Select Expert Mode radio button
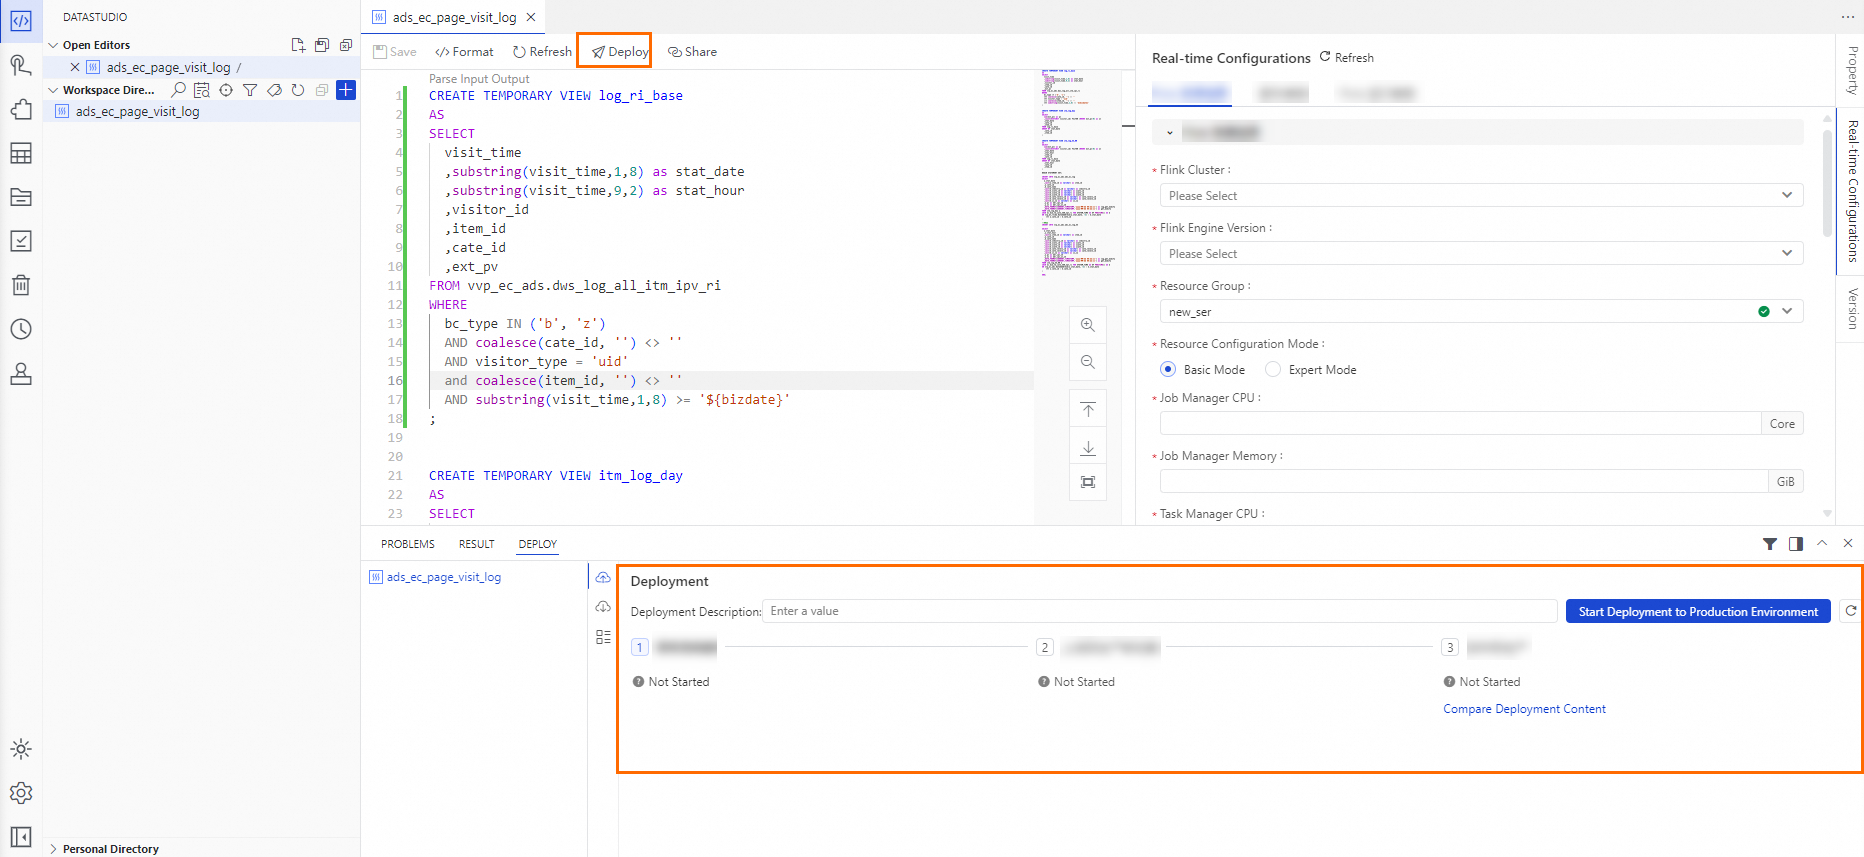Viewport: 1864px width, 857px height. 1273,369
